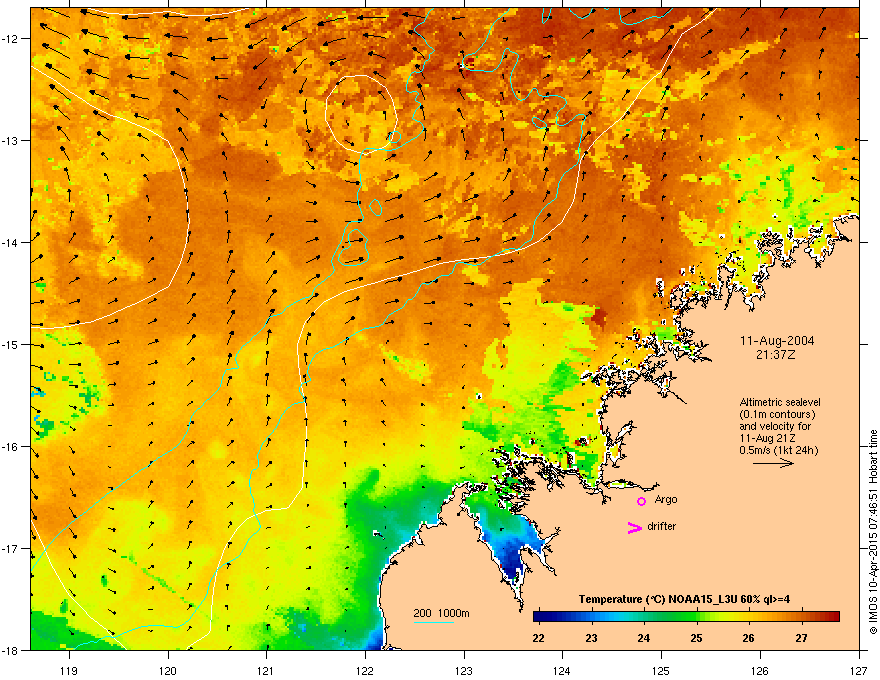Click the white closed eddy contour near 122E 13S

pyautogui.click(x=361, y=113)
